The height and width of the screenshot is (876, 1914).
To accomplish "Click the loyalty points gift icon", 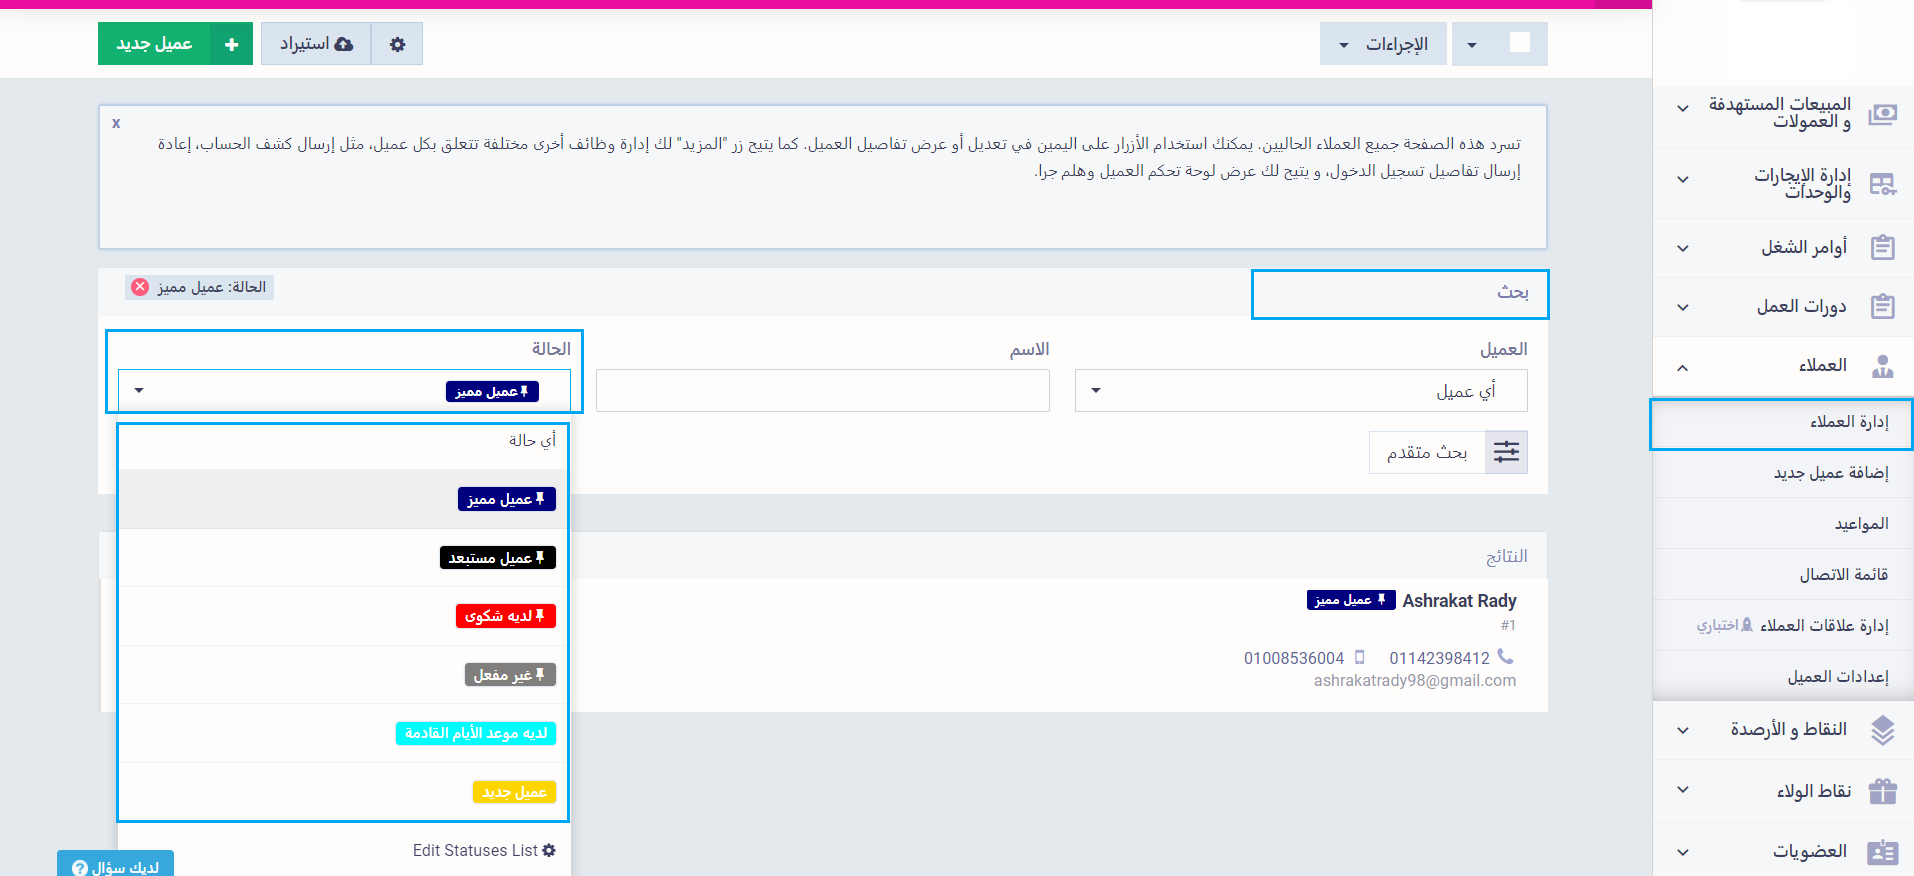I will 1882,791.
